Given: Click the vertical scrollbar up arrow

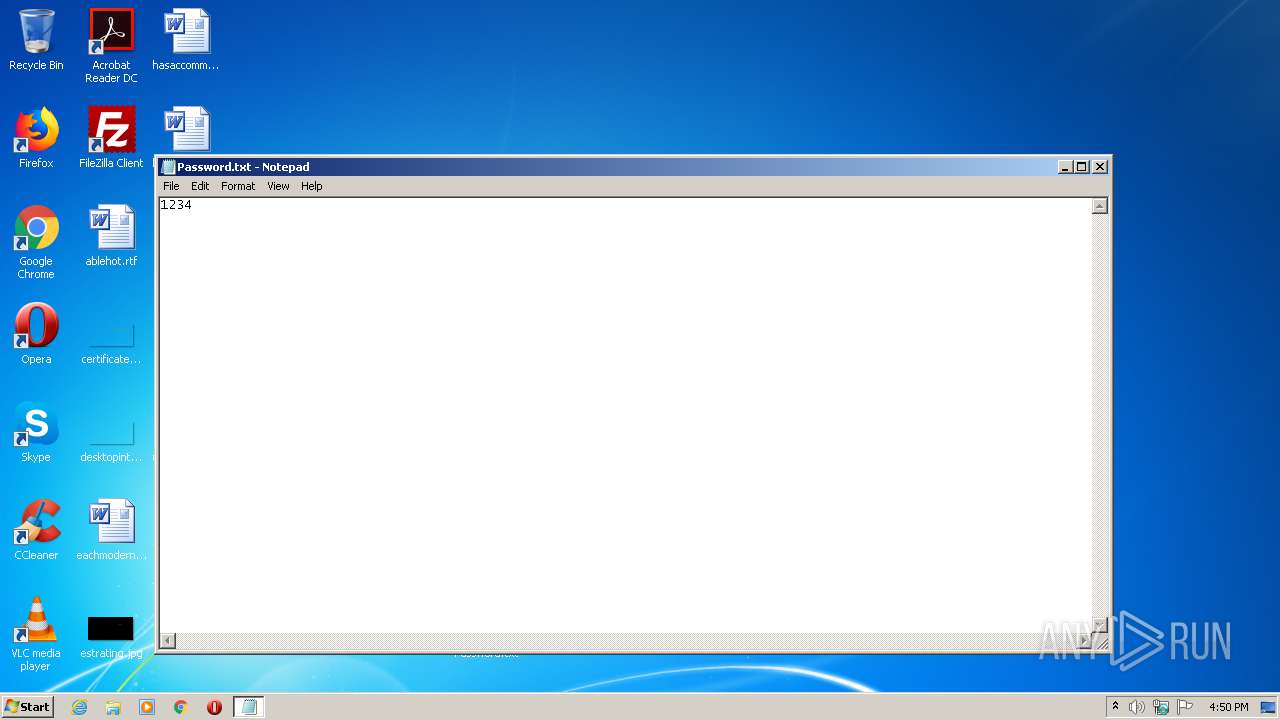Looking at the screenshot, I should point(1100,206).
